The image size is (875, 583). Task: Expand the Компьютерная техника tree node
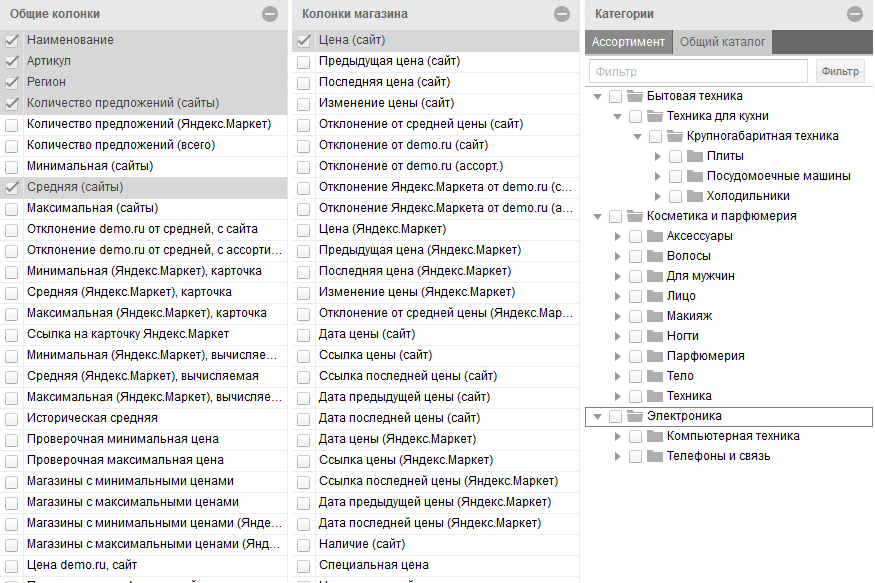coord(617,436)
